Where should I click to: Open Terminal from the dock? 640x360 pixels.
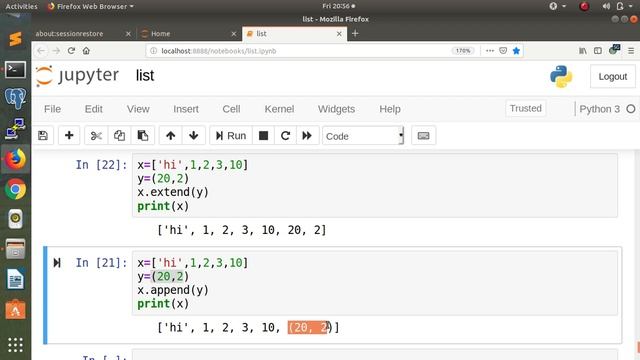pos(15,69)
